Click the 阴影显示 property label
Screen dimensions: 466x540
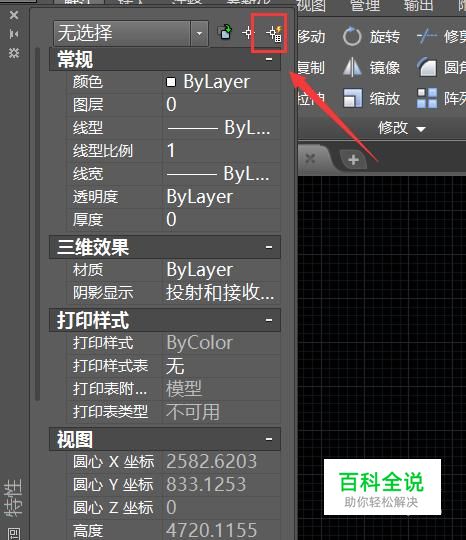coord(103,293)
